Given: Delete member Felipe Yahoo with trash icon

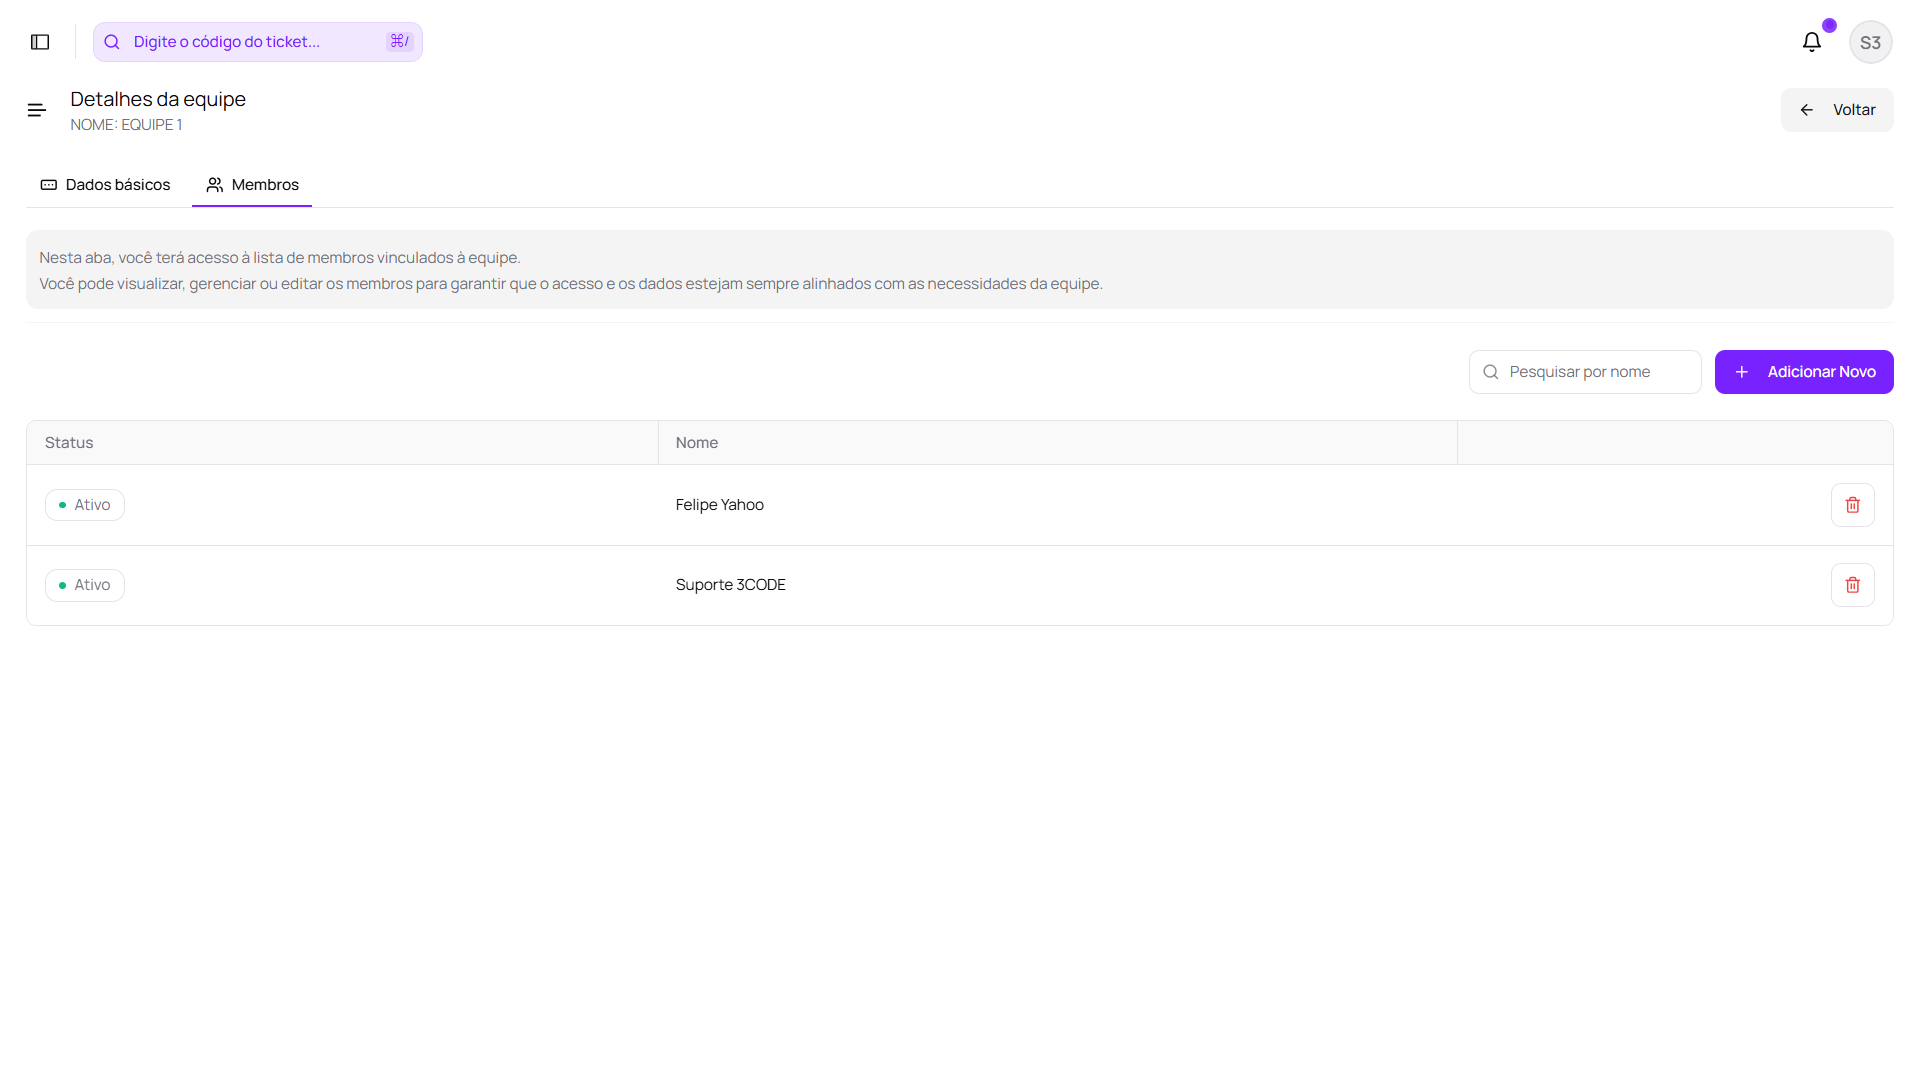Looking at the screenshot, I should click(x=1852, y=505).
